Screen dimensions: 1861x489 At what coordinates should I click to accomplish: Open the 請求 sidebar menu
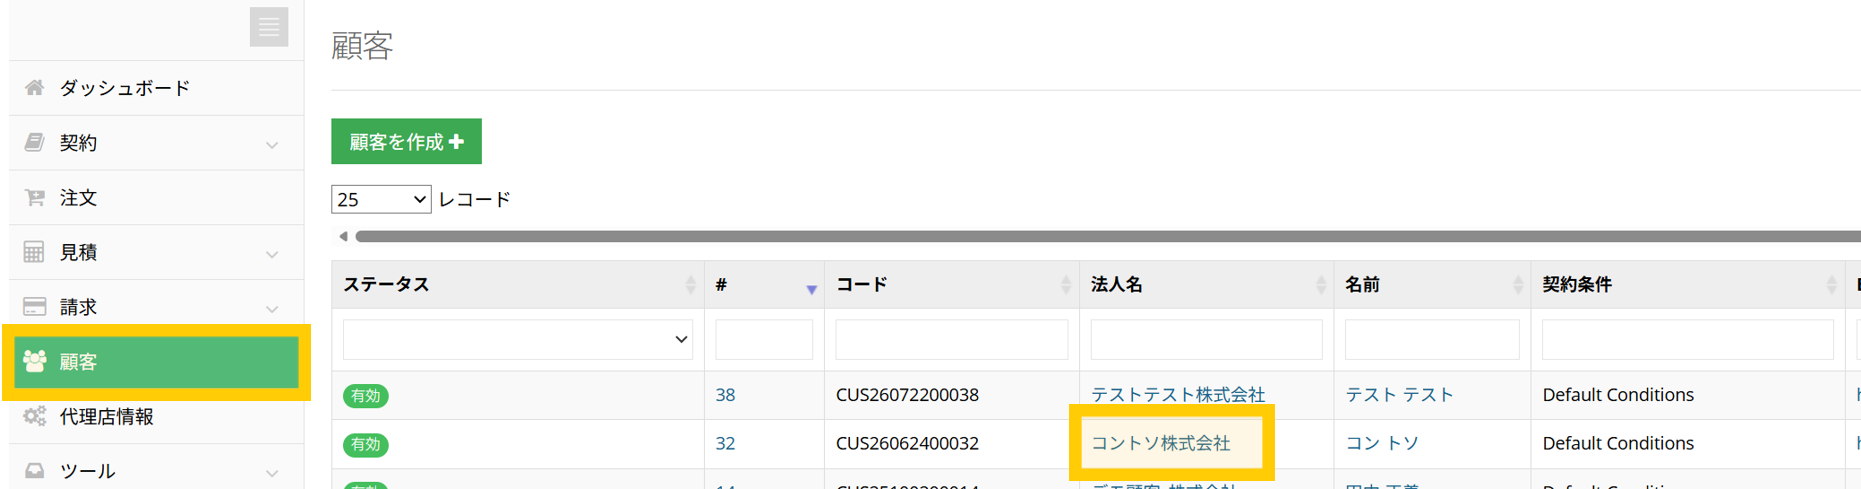tap(156, 306)
